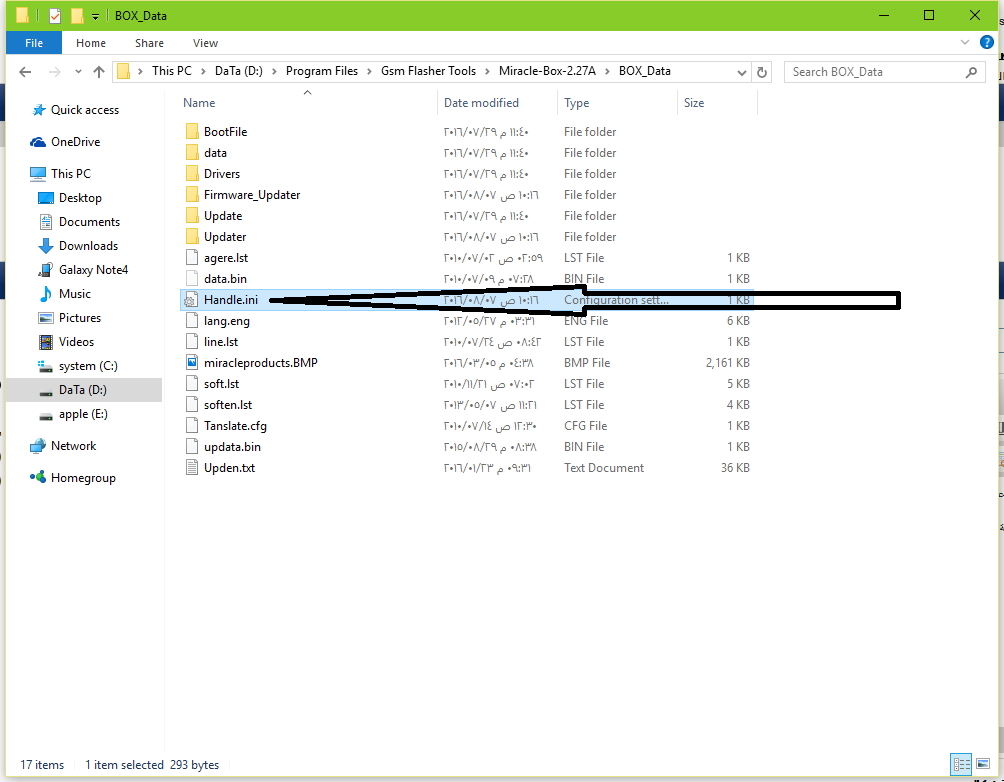
Task: Refresh the BOX_Data folder view
Action: click(761, 72)
